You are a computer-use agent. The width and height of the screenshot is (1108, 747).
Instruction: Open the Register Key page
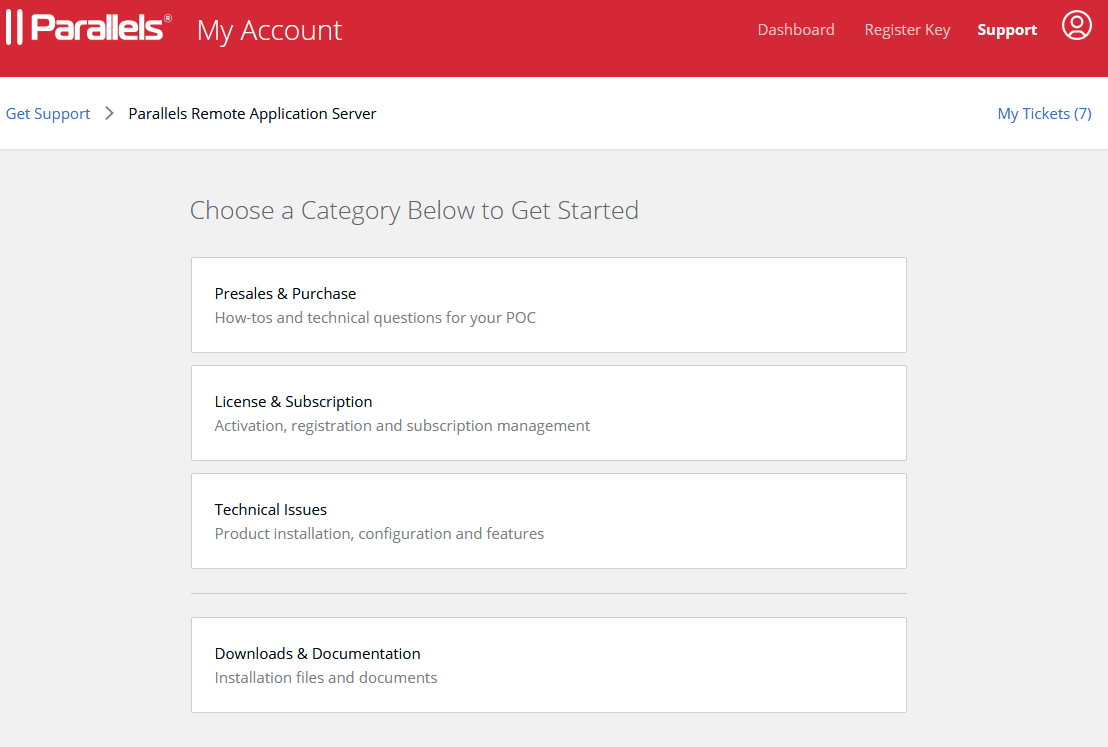[x=907, y=30]
